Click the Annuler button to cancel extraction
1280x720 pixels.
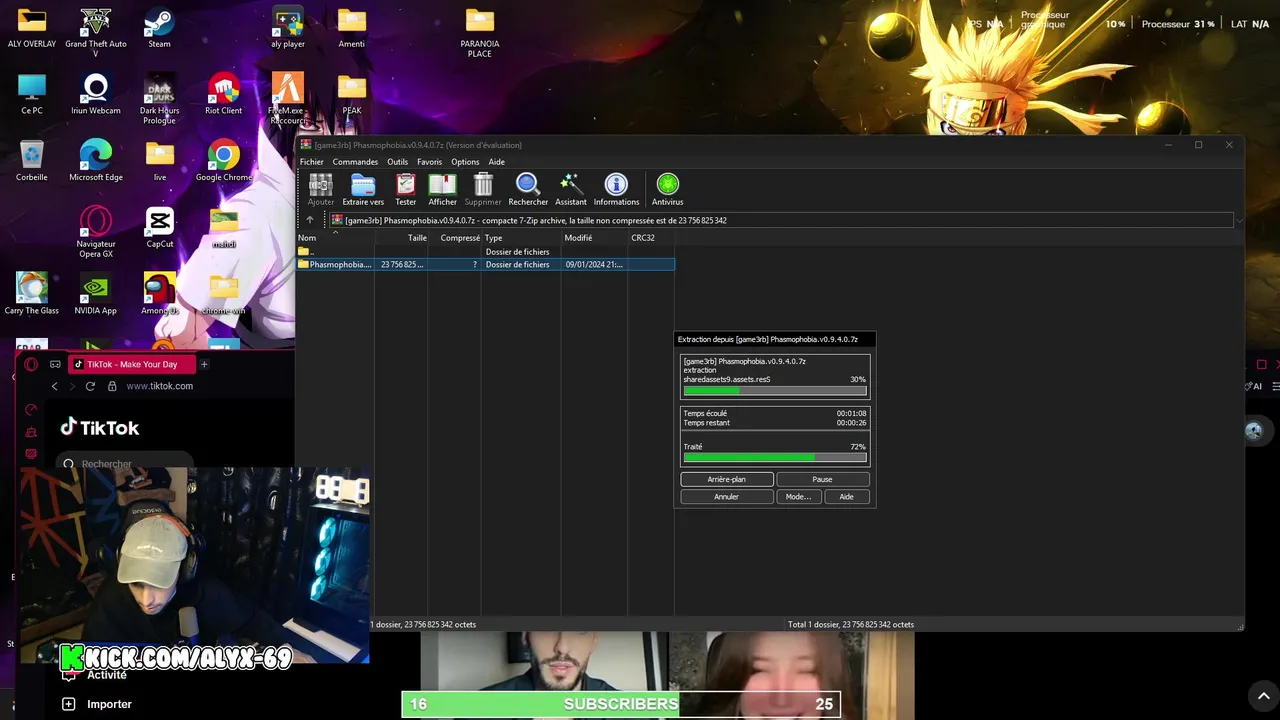[726, 497]
